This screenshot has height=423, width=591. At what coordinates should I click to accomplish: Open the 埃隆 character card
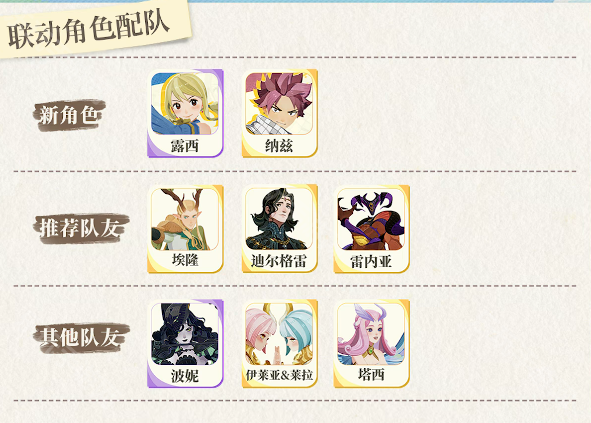click(185, 229)
